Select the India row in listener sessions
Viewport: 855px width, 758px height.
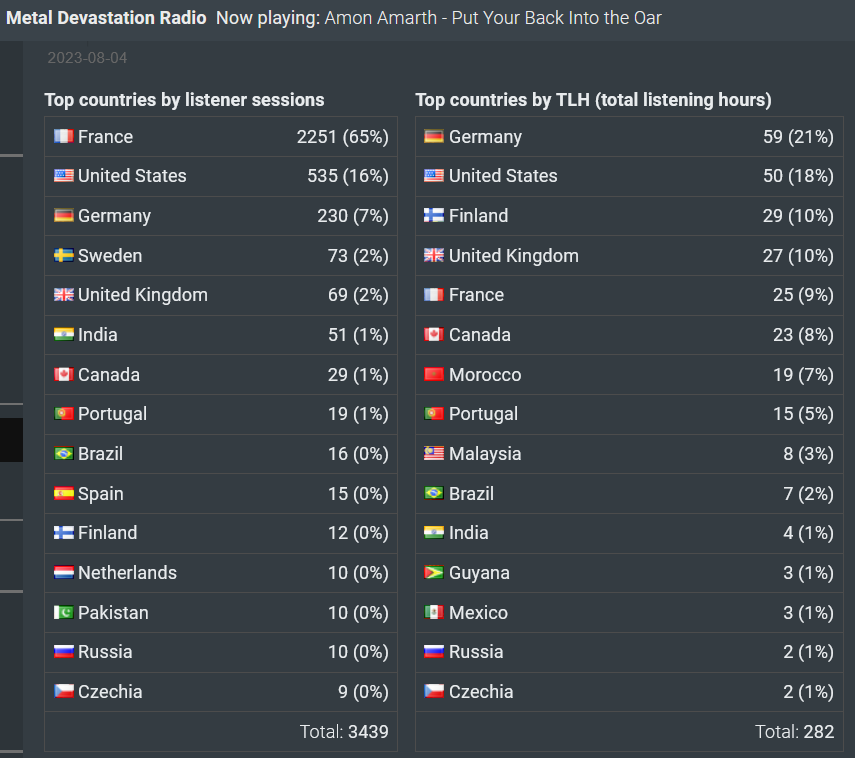coord(221,335)
